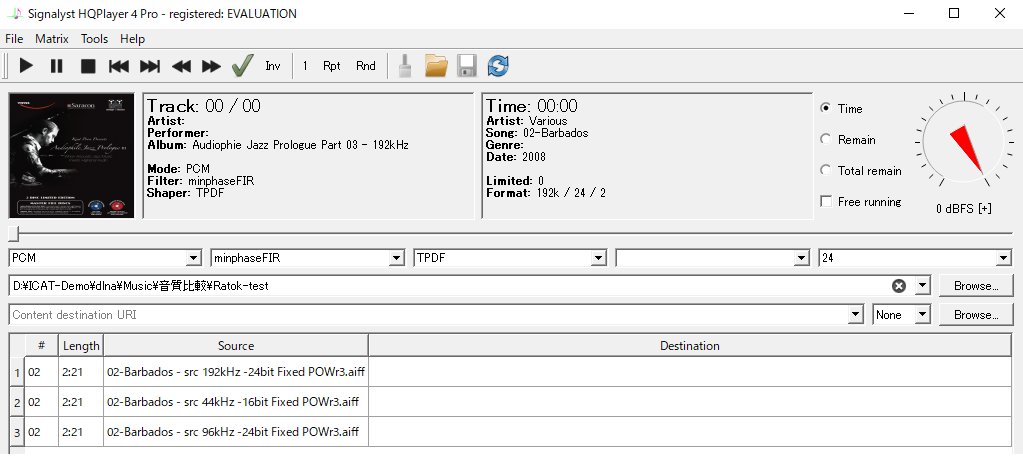
Task: Select the Total remain radio button
Action: point(826,171)
